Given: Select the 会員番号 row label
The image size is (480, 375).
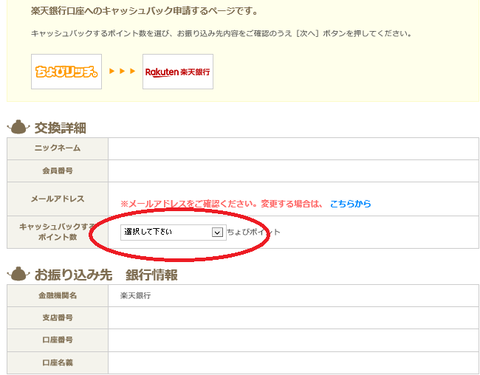Looking at the screenshot, I should click(58, 171).
